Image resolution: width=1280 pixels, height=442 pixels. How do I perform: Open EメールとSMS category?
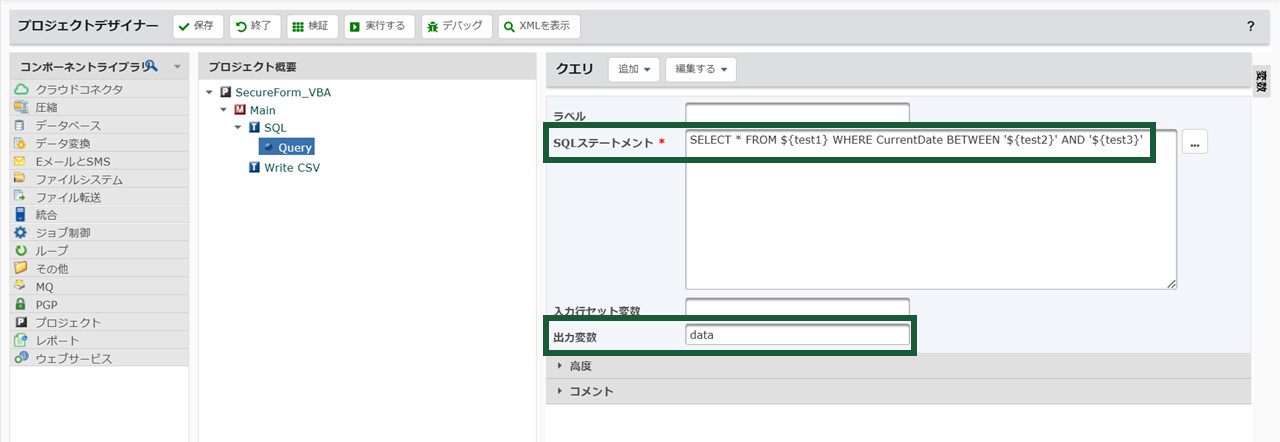pos(99,161)
